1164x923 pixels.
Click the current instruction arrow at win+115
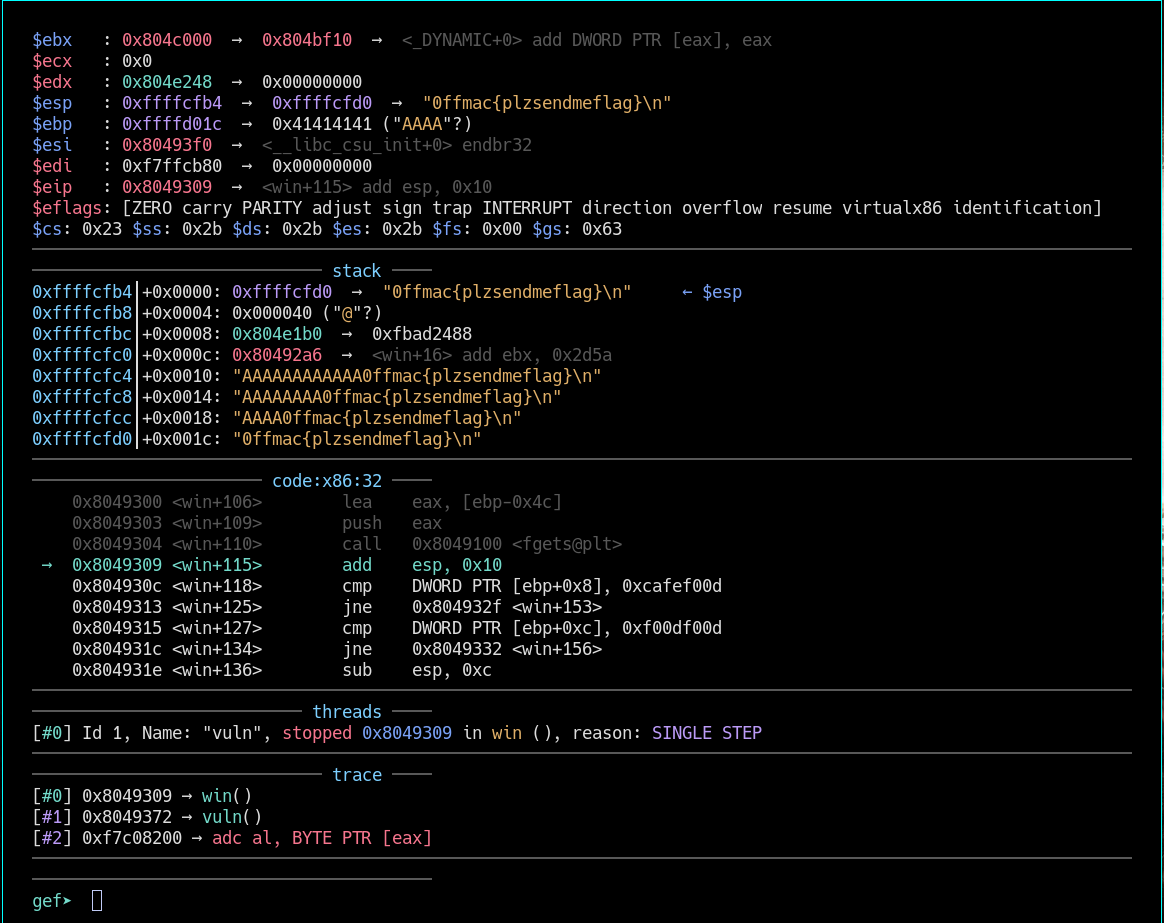(47, 565)
